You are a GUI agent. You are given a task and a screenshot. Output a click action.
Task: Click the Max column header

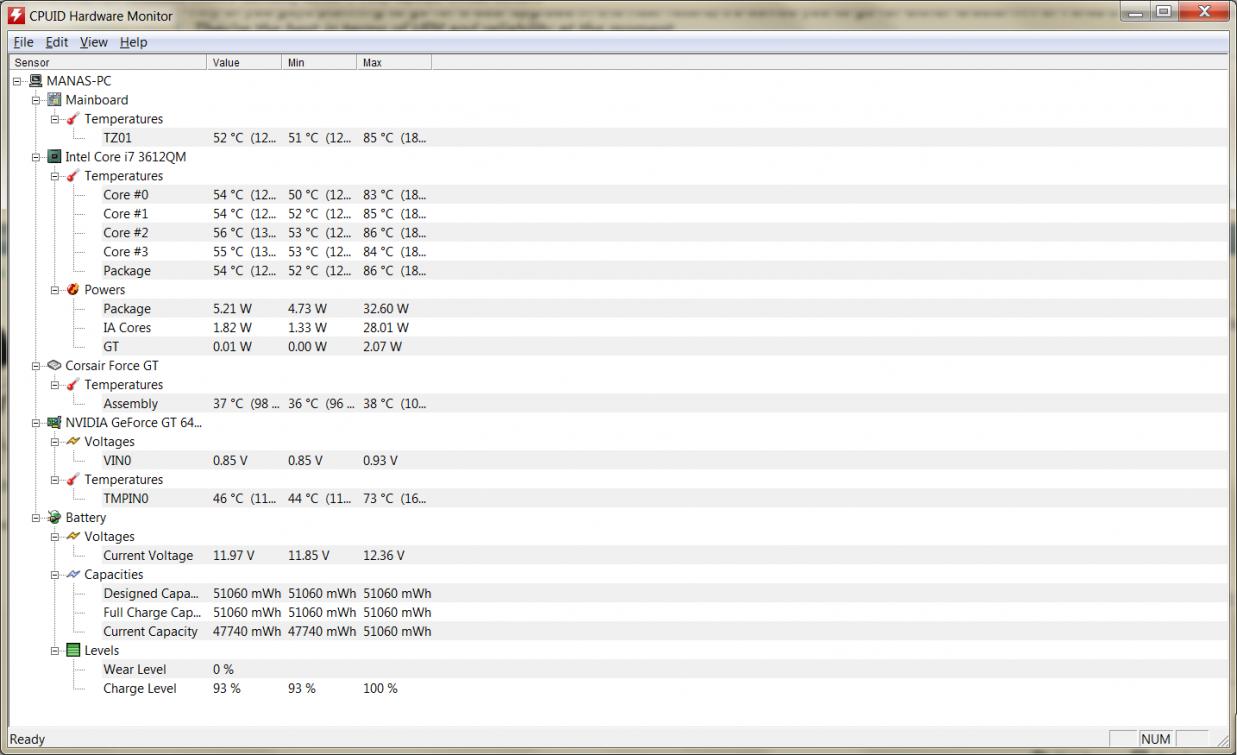tap(393, 62)
